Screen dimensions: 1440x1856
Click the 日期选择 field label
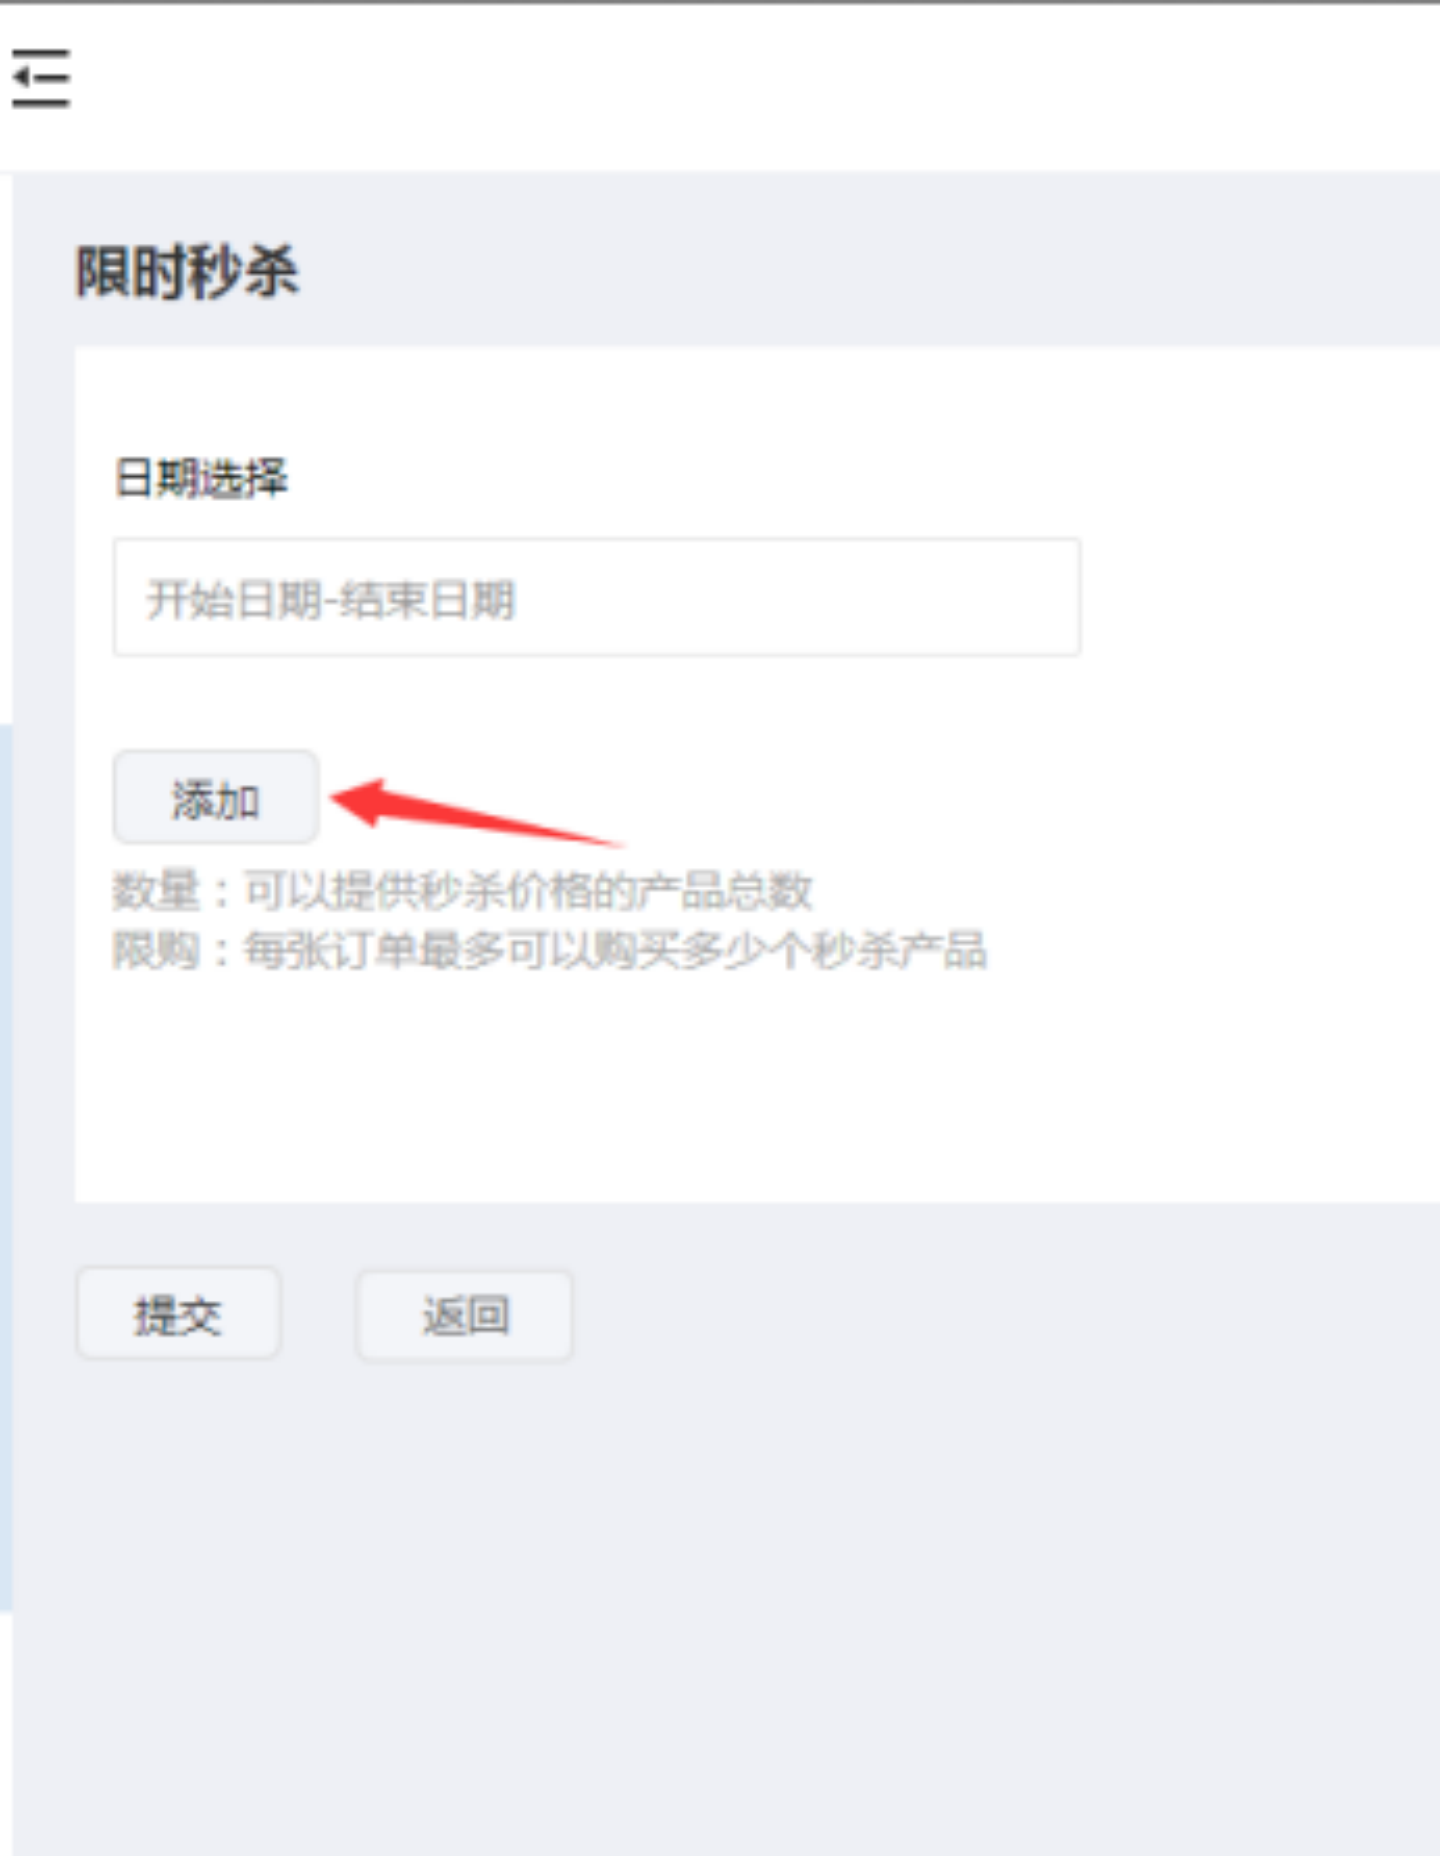pyautogui.click(x=201, y=477)
